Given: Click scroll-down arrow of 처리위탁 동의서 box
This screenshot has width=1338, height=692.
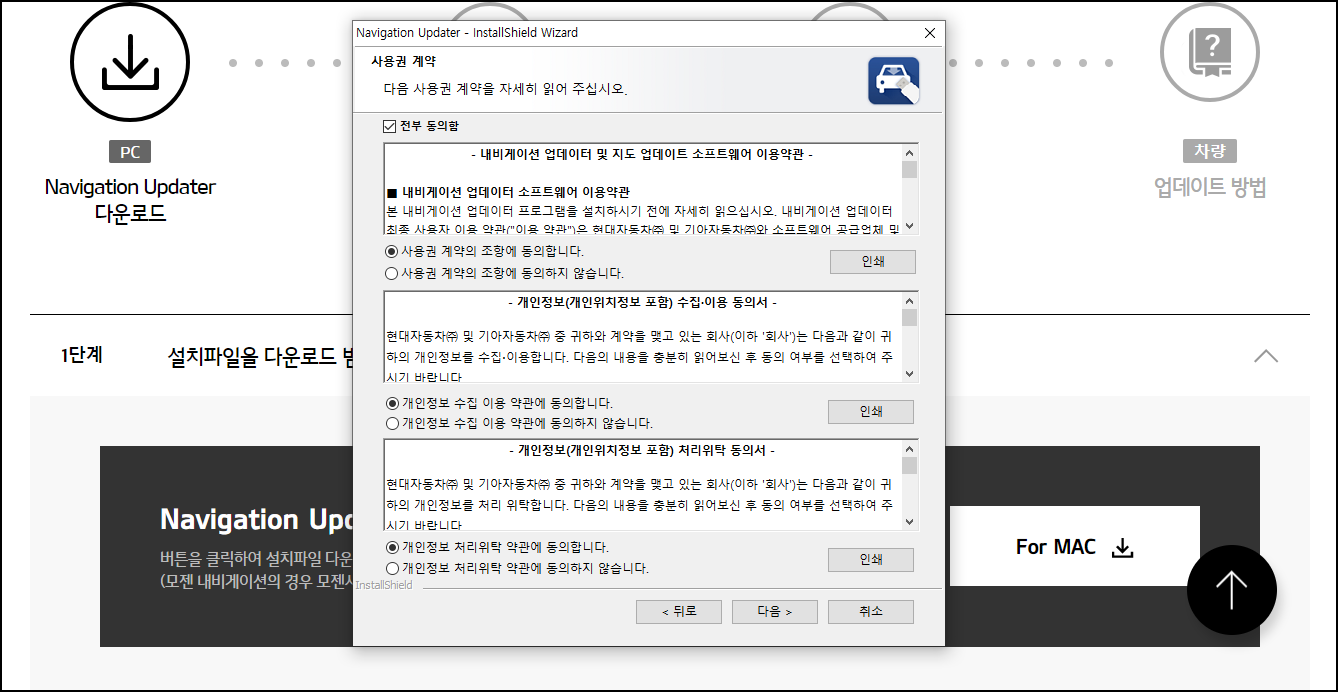Looking at the screenshot, I should (909, 522).
